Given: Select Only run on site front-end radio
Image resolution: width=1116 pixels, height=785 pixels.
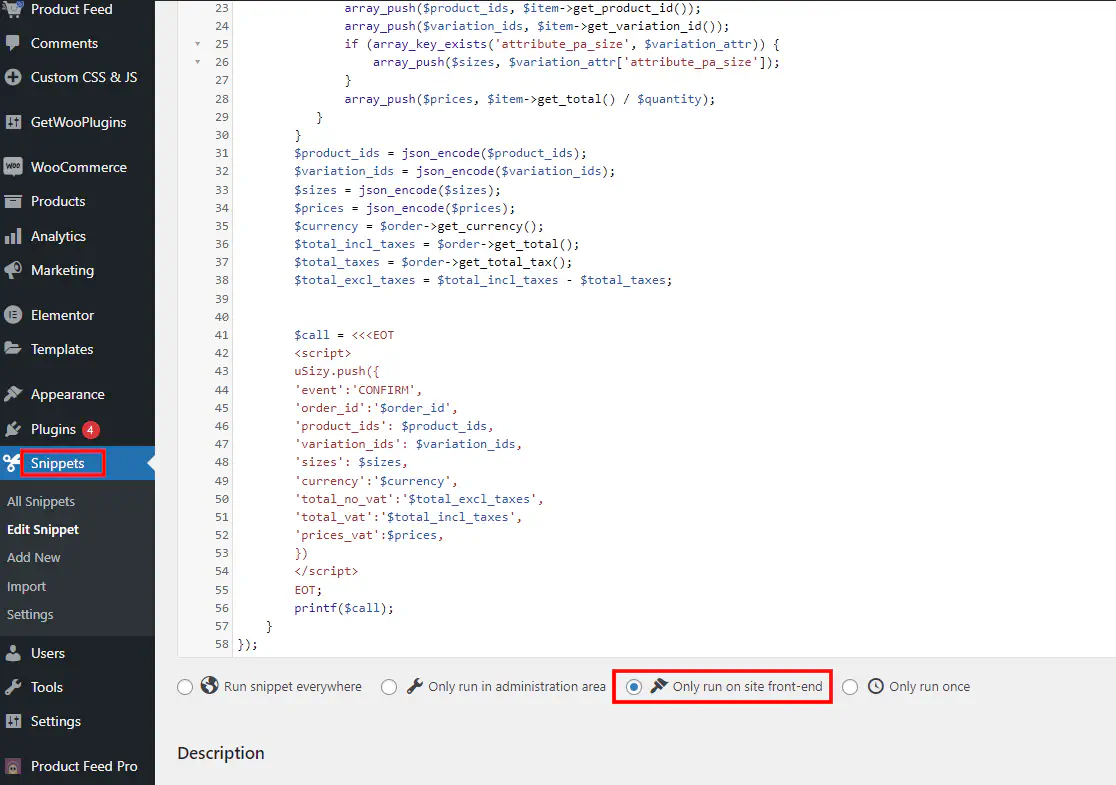Looking at the screenshot, I should click(634, 687).
